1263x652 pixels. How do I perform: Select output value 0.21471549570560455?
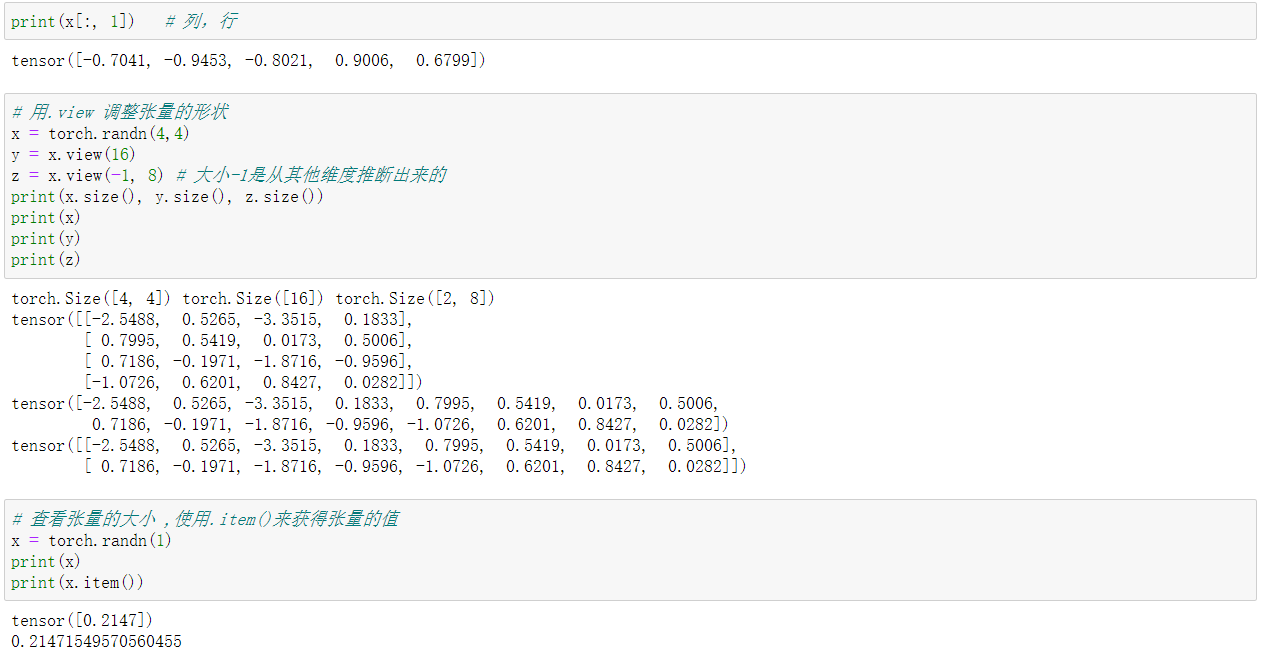point(97,641)
